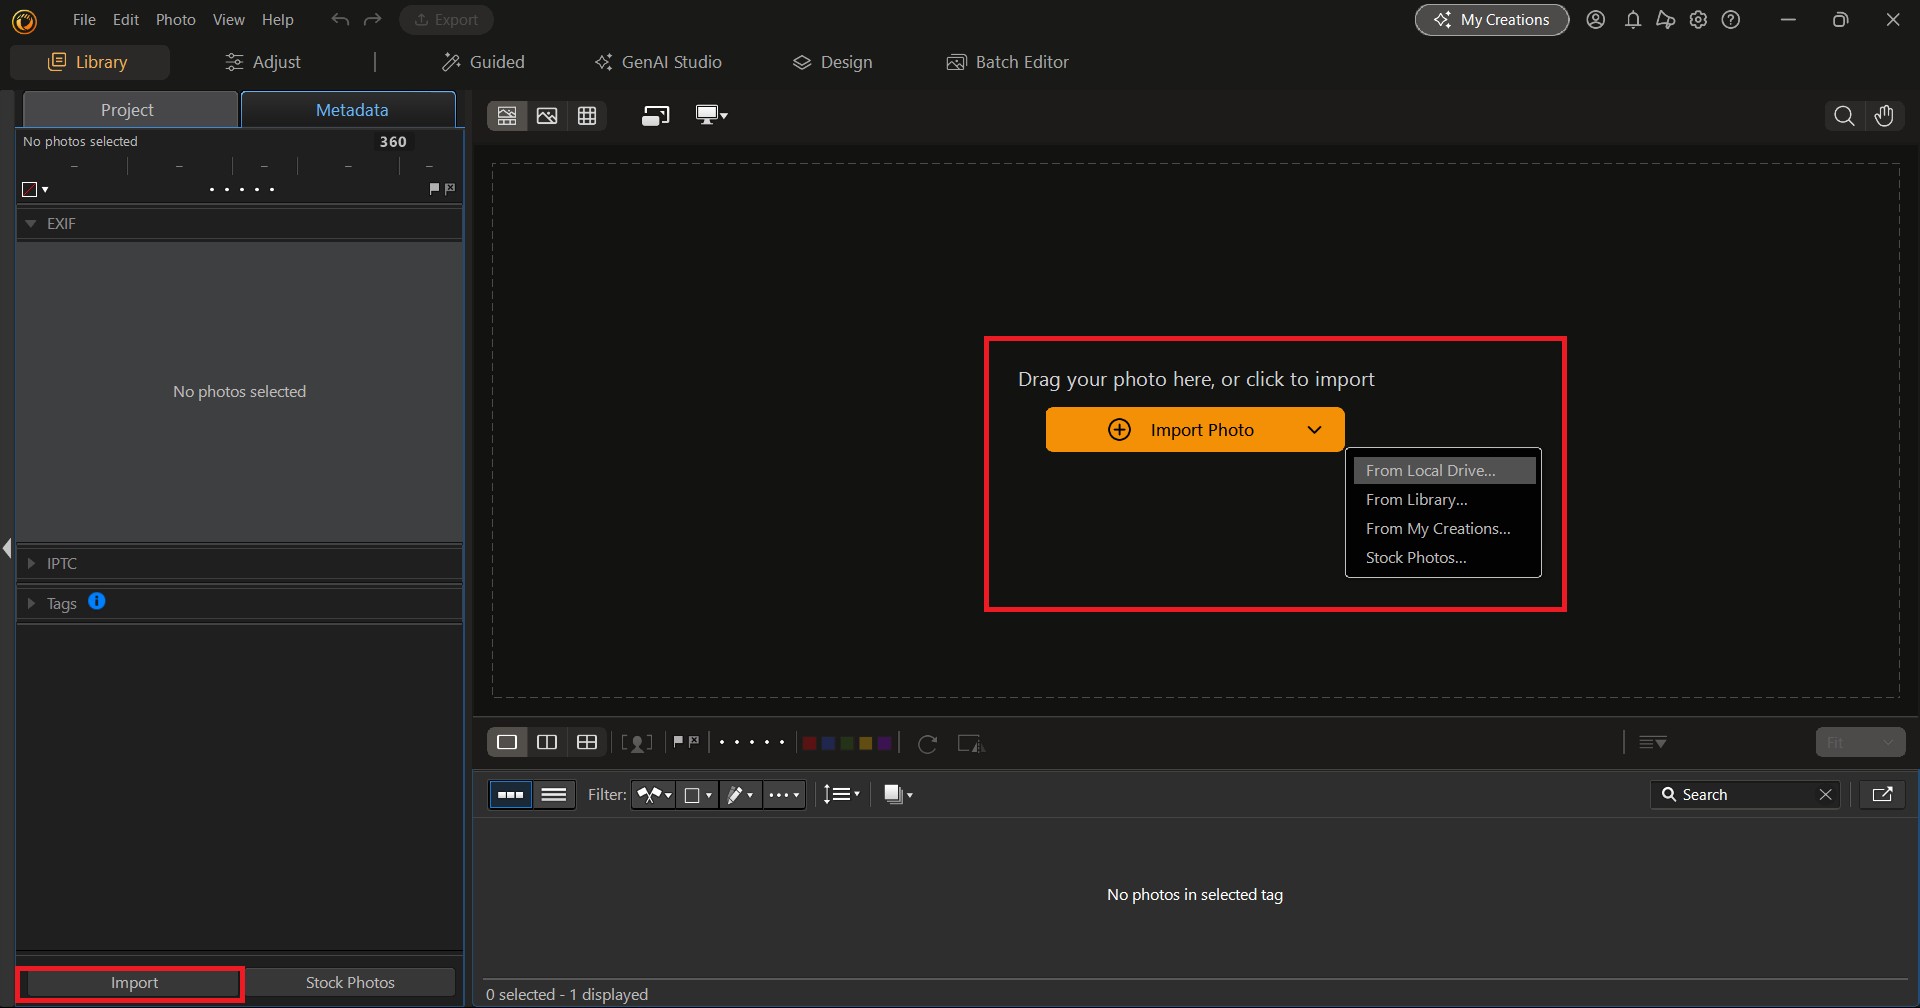The width and height of the screenshot is (1920, 1008).
Task: Switch filmstrip to list display mode
Action: (x=555, y=794)
